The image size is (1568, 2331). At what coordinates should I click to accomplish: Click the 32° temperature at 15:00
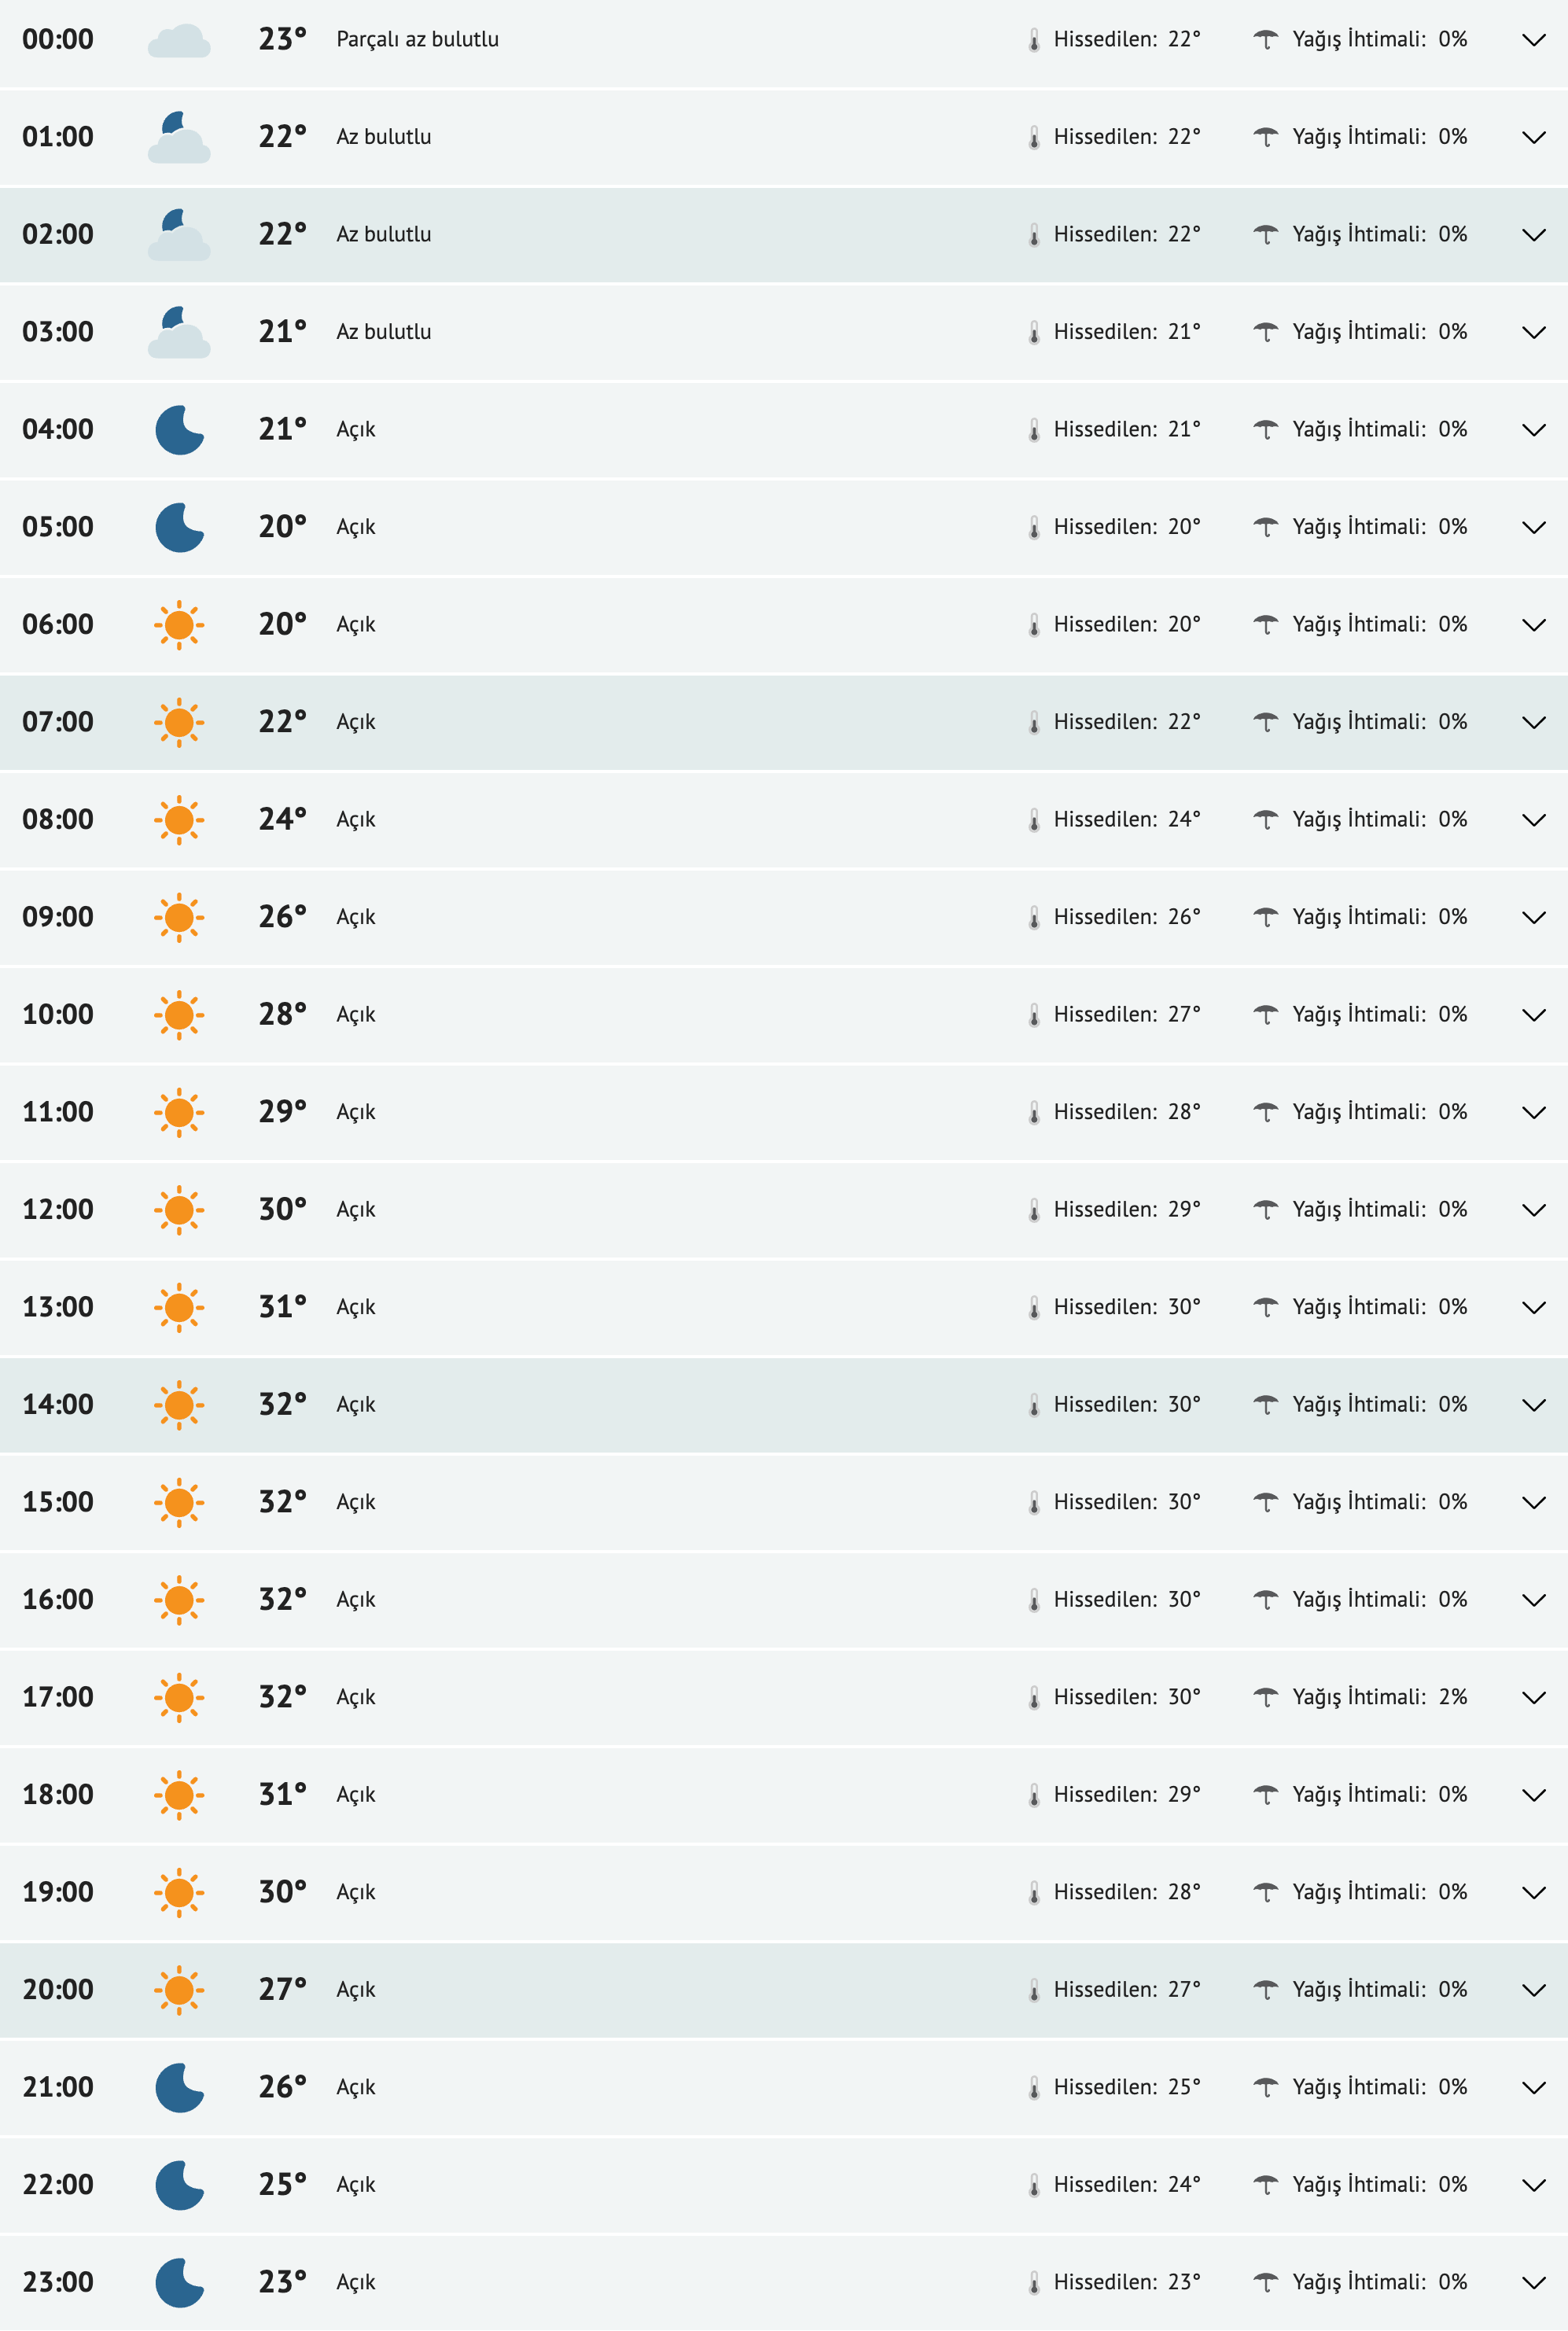(x=282, y=1502)
